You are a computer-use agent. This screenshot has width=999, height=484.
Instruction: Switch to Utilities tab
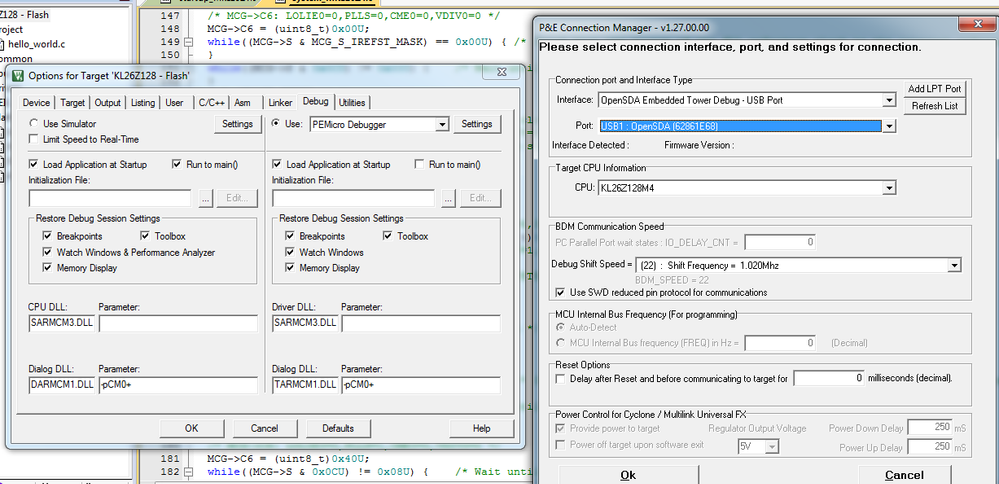[352, 103]
